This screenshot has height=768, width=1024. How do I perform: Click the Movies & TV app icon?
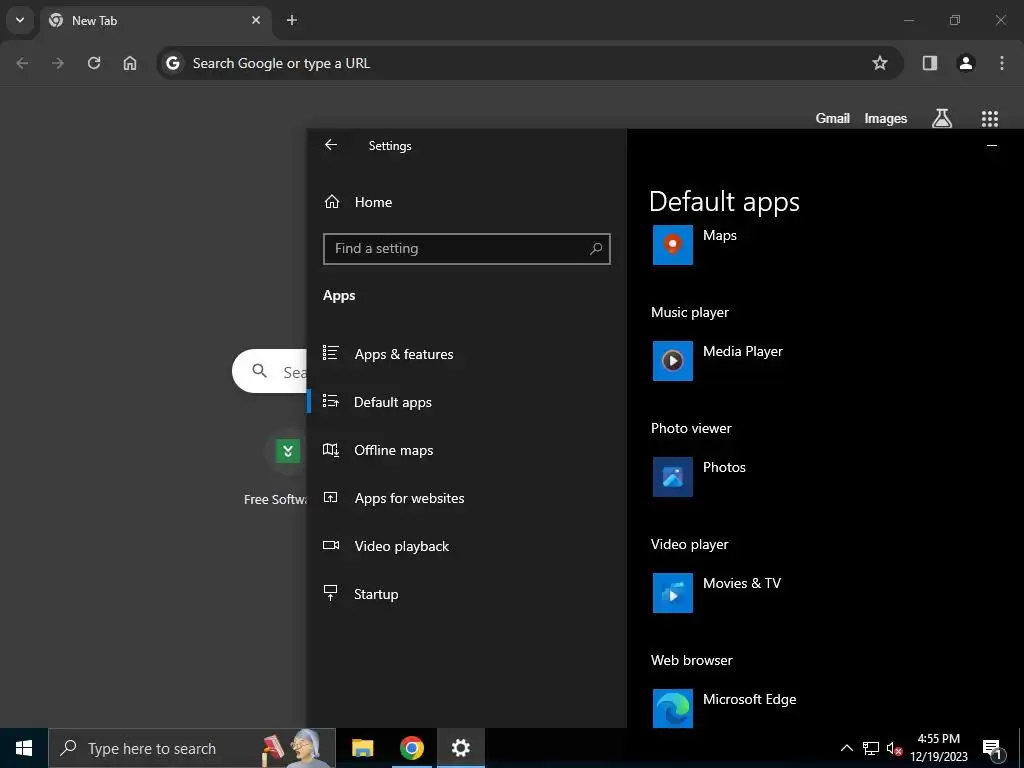pos(673,592)
